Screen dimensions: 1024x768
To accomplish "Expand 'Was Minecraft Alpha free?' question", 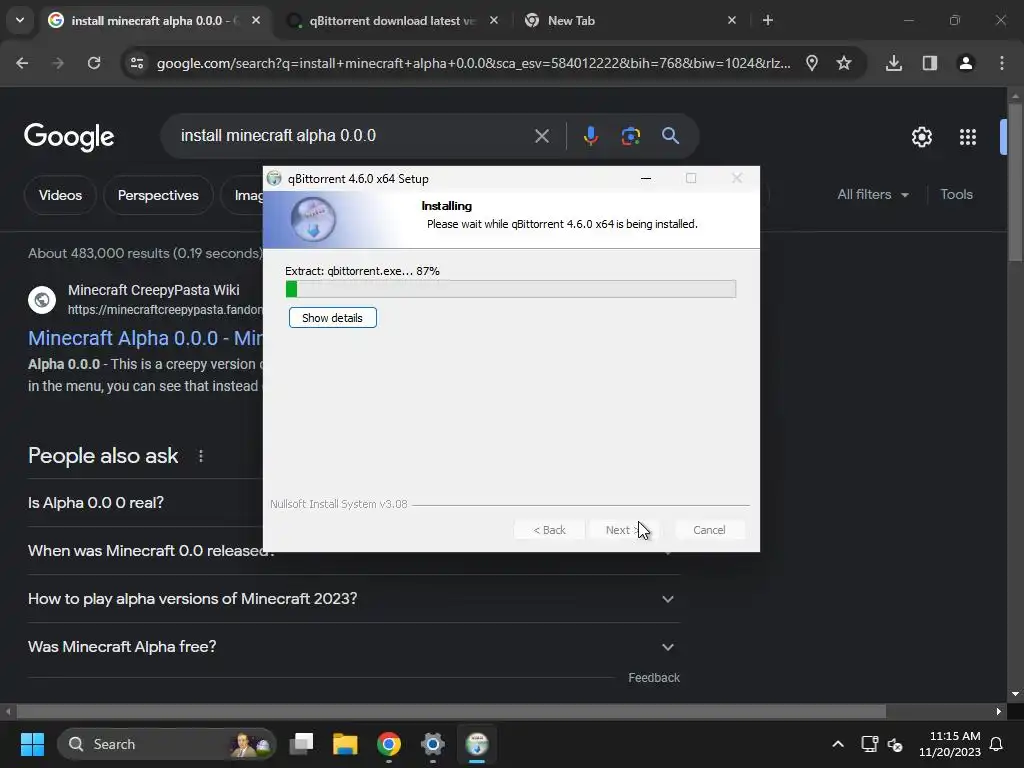I will pyautogui.click(x=354, y=647).
